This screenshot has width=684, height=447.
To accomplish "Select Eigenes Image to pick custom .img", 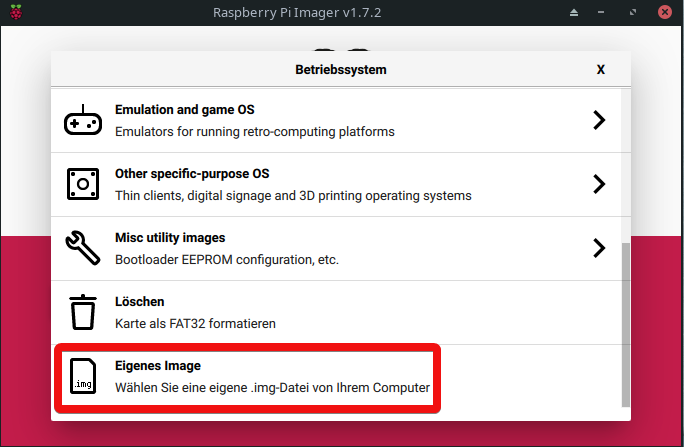I will (336, 377).
